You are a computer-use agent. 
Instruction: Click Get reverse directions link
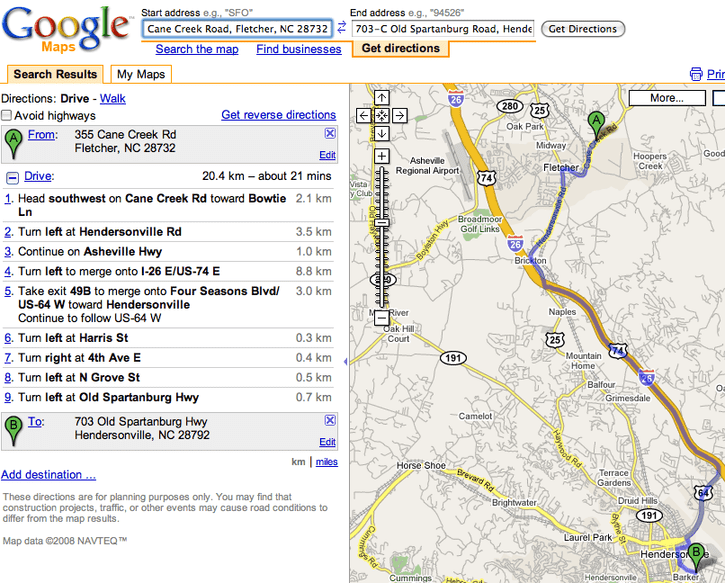coord(278,115)
